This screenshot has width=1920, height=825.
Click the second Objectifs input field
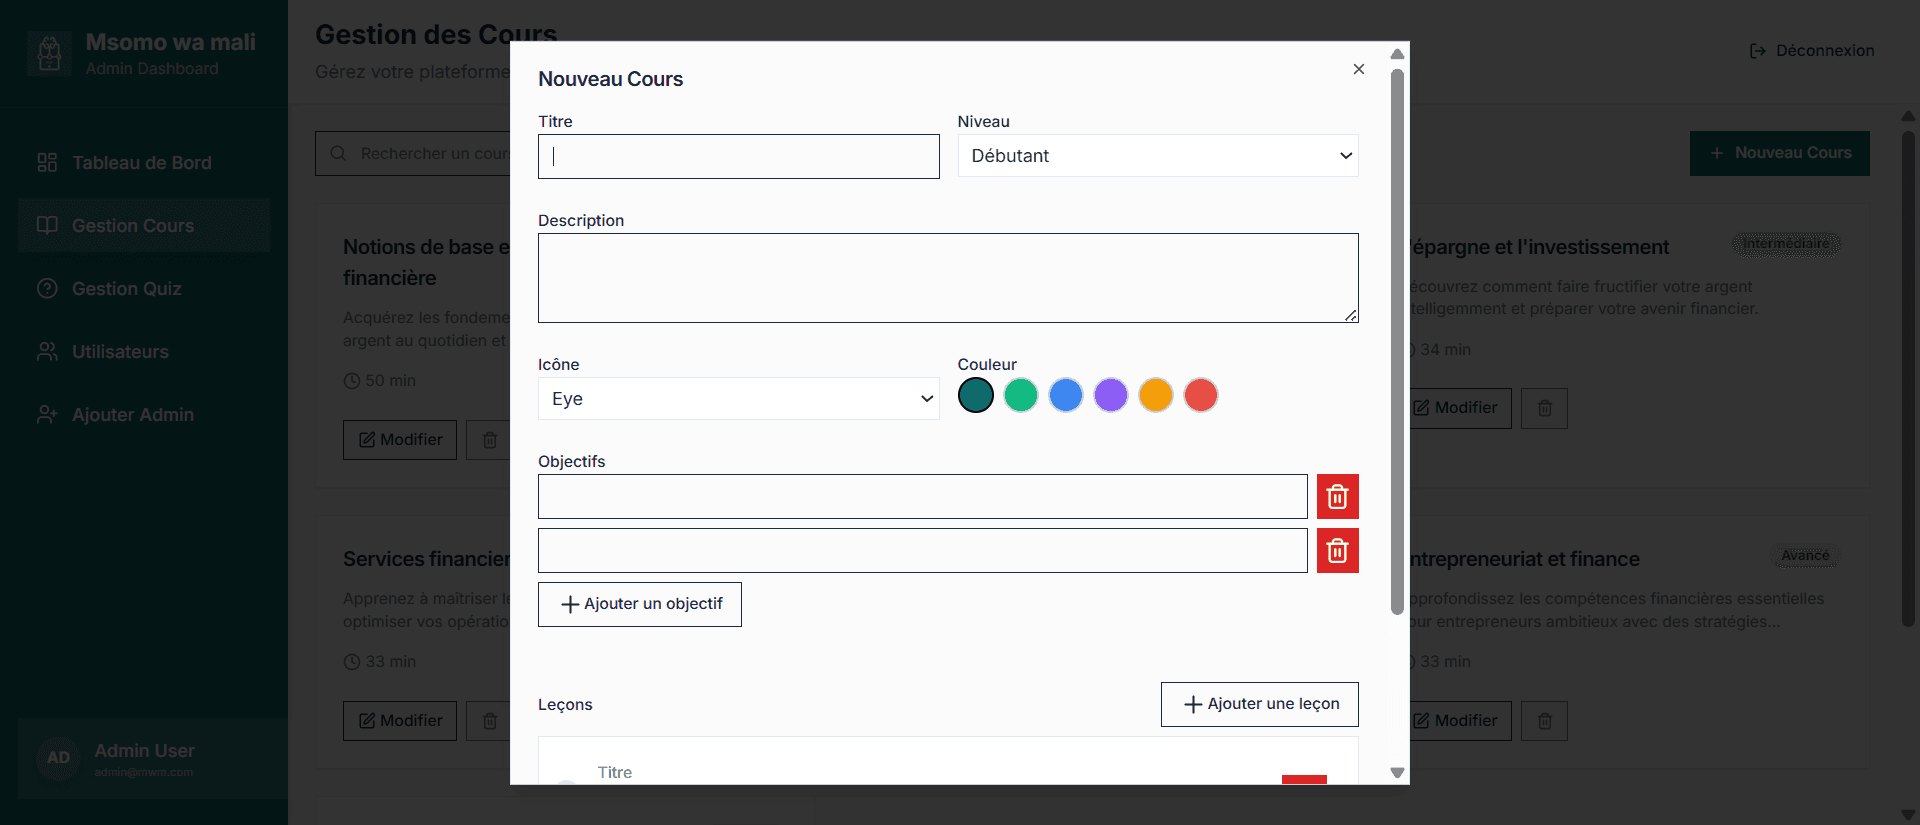pos(922,551)
